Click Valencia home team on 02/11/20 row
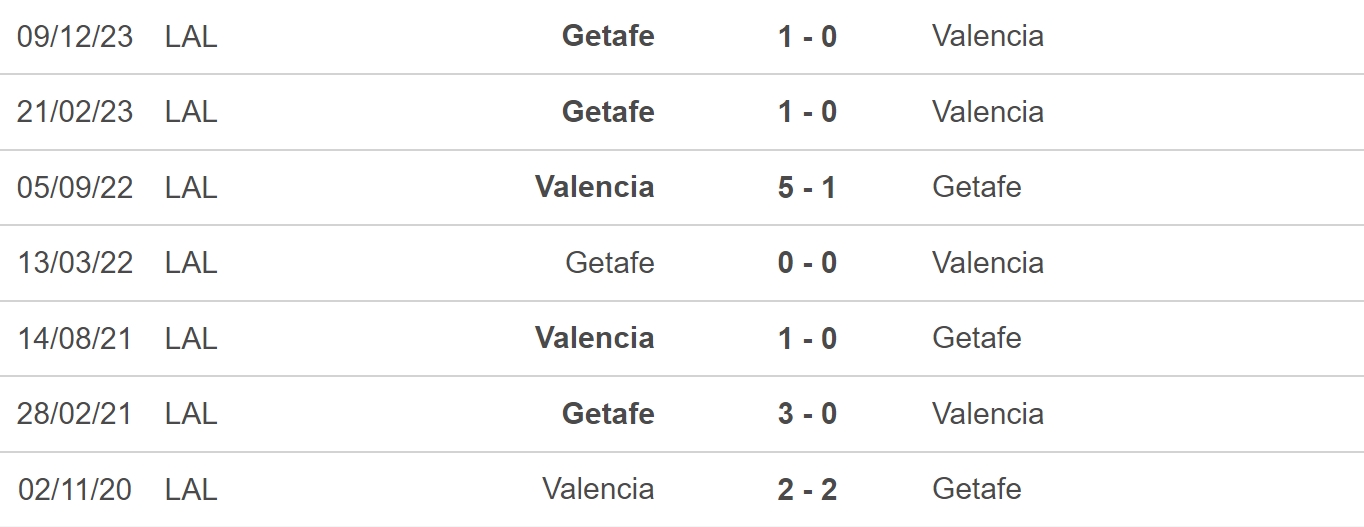This screenshot has width=1364, height=527. click(599, 489)
